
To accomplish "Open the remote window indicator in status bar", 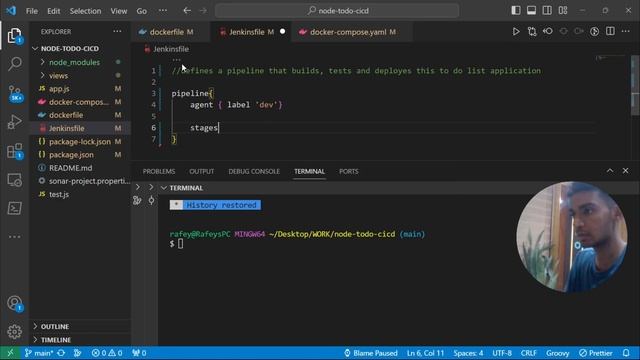I will (10, 353).
